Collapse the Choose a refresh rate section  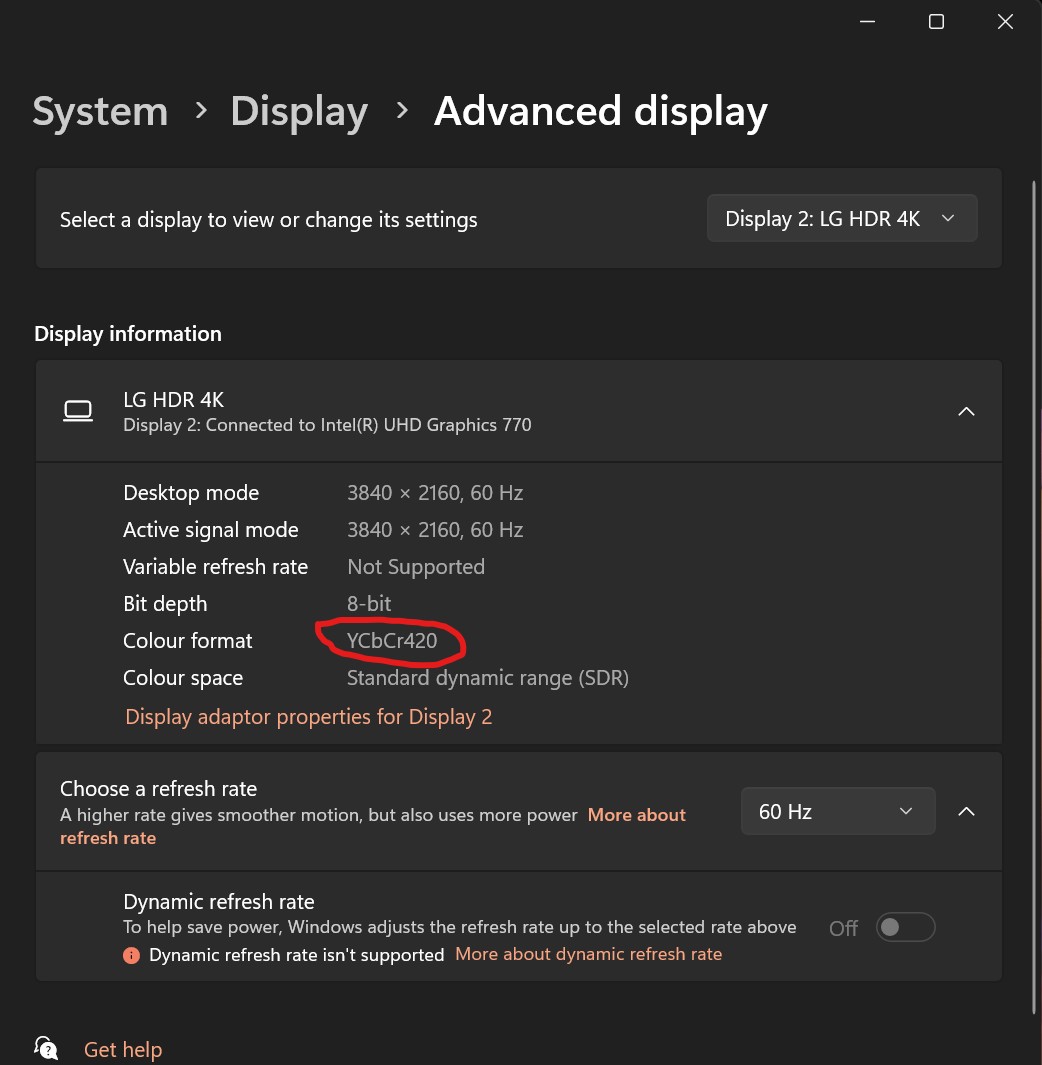point(966,811)
